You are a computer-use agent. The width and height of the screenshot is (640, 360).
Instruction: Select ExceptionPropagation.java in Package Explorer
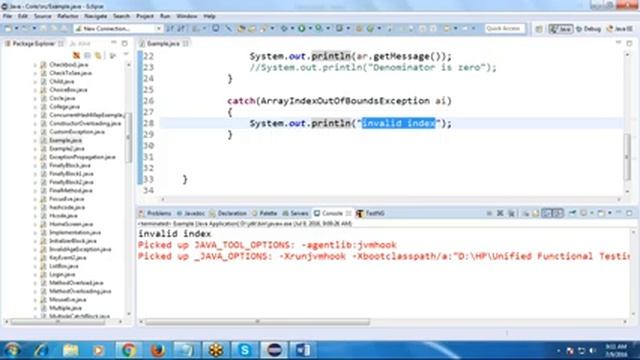pos(82,157)
